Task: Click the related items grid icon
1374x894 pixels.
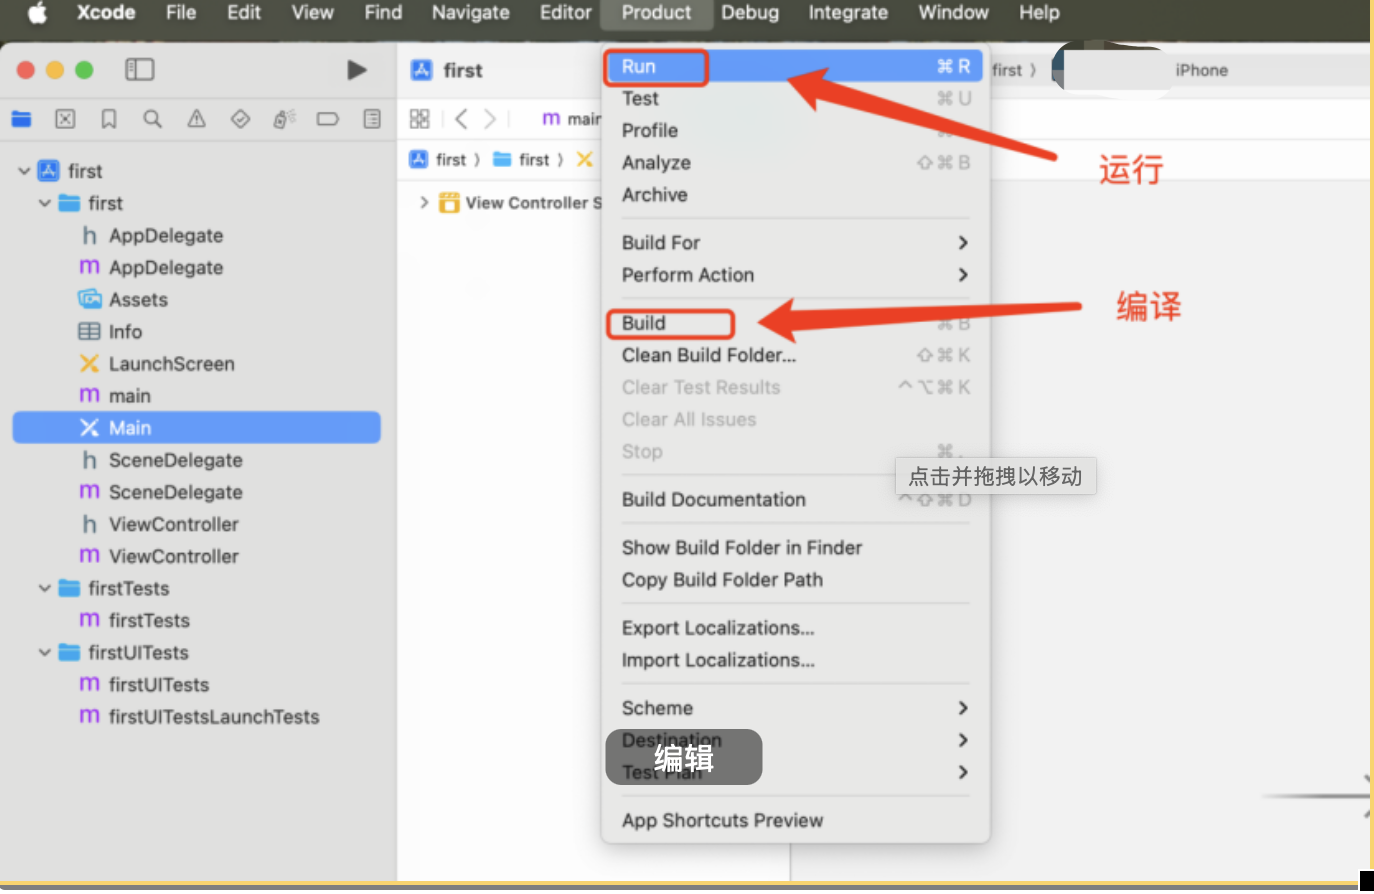Action: (x=420, y=119)
